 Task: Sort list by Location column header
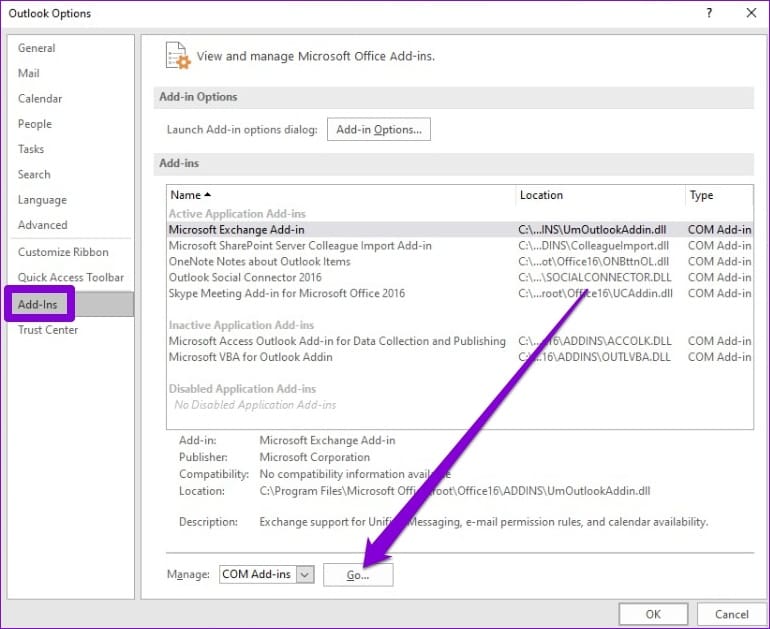[x=600, y=195]
